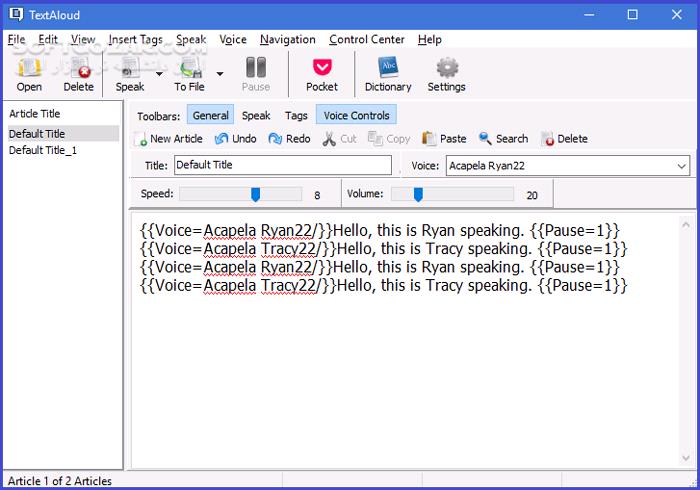
Task: Click the Search magnifier icon
Action: (485, 138)
